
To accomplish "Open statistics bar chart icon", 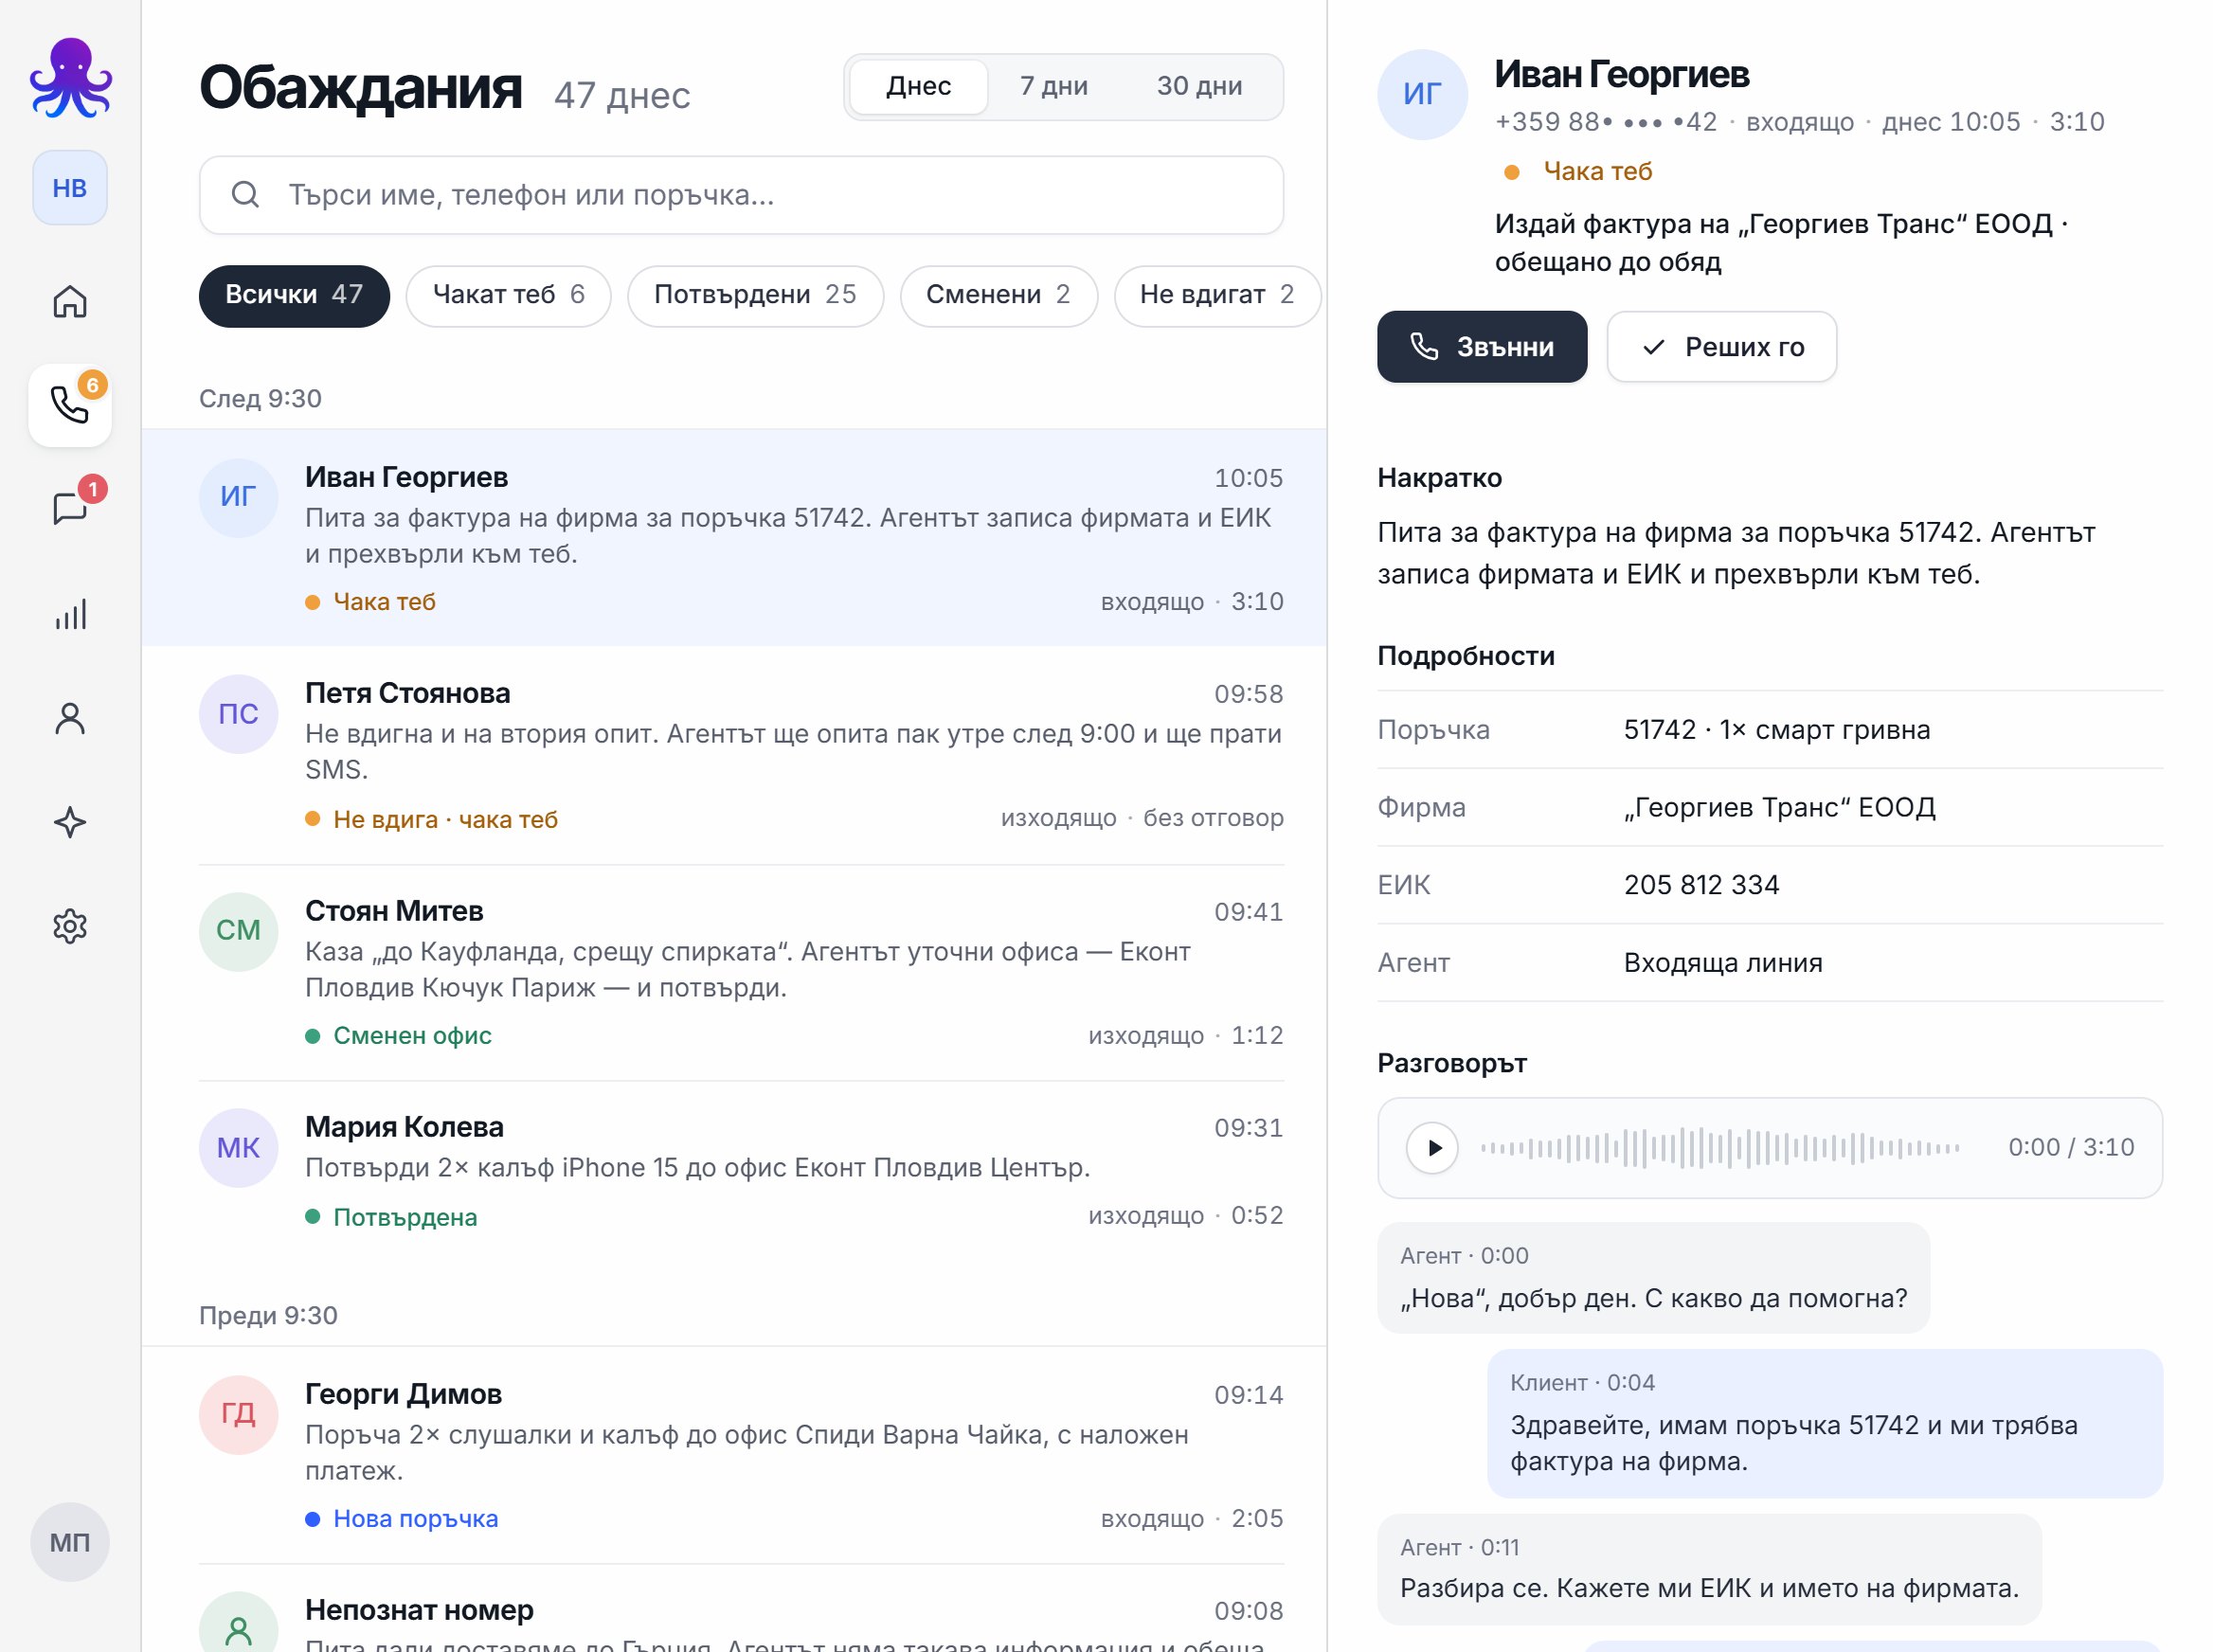I will (70, 613).
